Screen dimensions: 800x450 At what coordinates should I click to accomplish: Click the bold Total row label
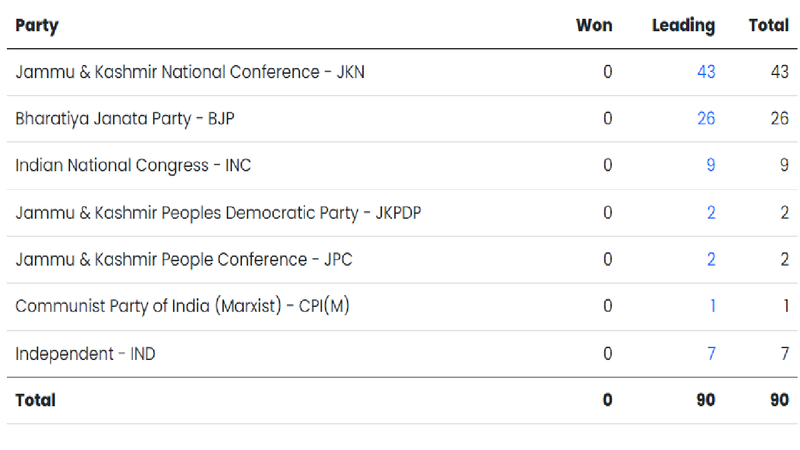click(x=35, y=400)
